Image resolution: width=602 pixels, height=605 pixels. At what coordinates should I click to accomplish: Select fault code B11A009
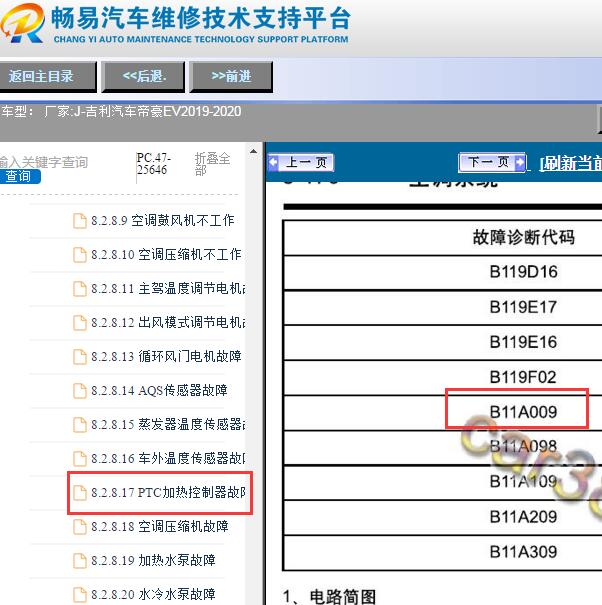(523, 412)
